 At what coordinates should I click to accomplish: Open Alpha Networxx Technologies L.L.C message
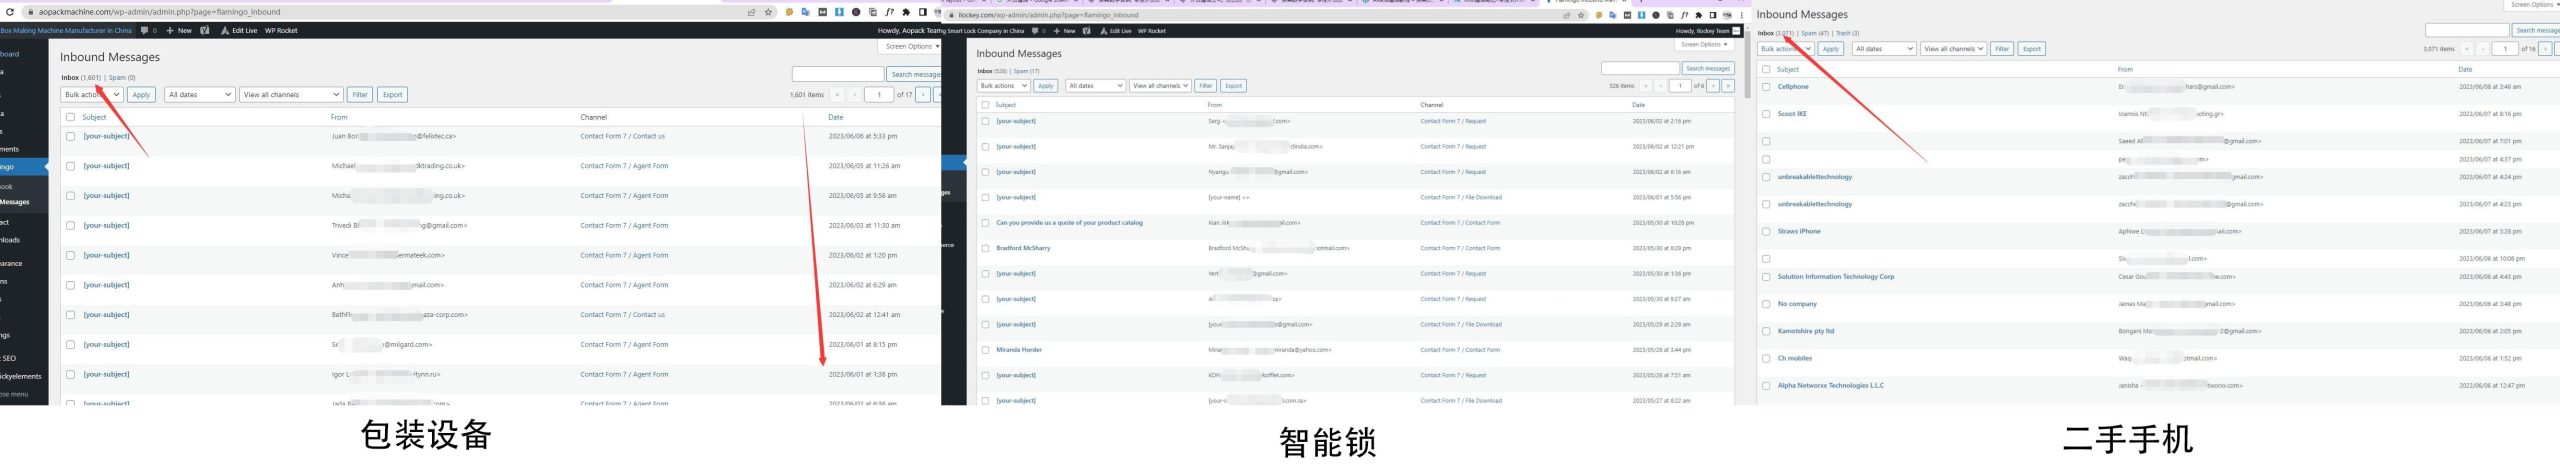click(1831, 385)
